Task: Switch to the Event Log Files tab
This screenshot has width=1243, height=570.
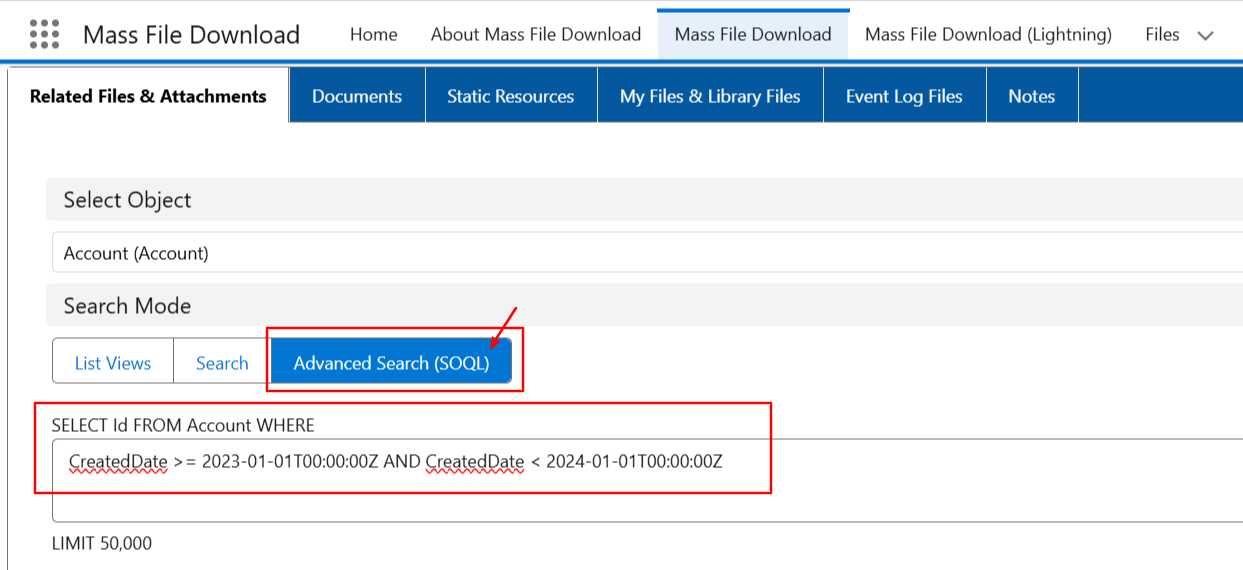Action: 904,96
